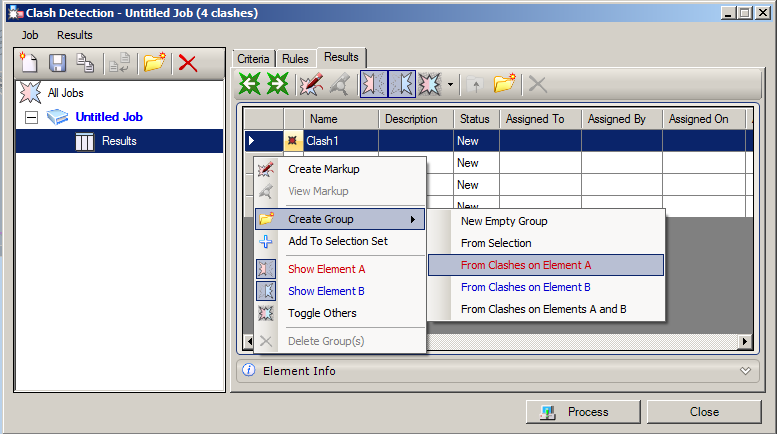Screen dimensions: 777x434
Task: Click the second green star toolbar icon
Action: point(278,83)
